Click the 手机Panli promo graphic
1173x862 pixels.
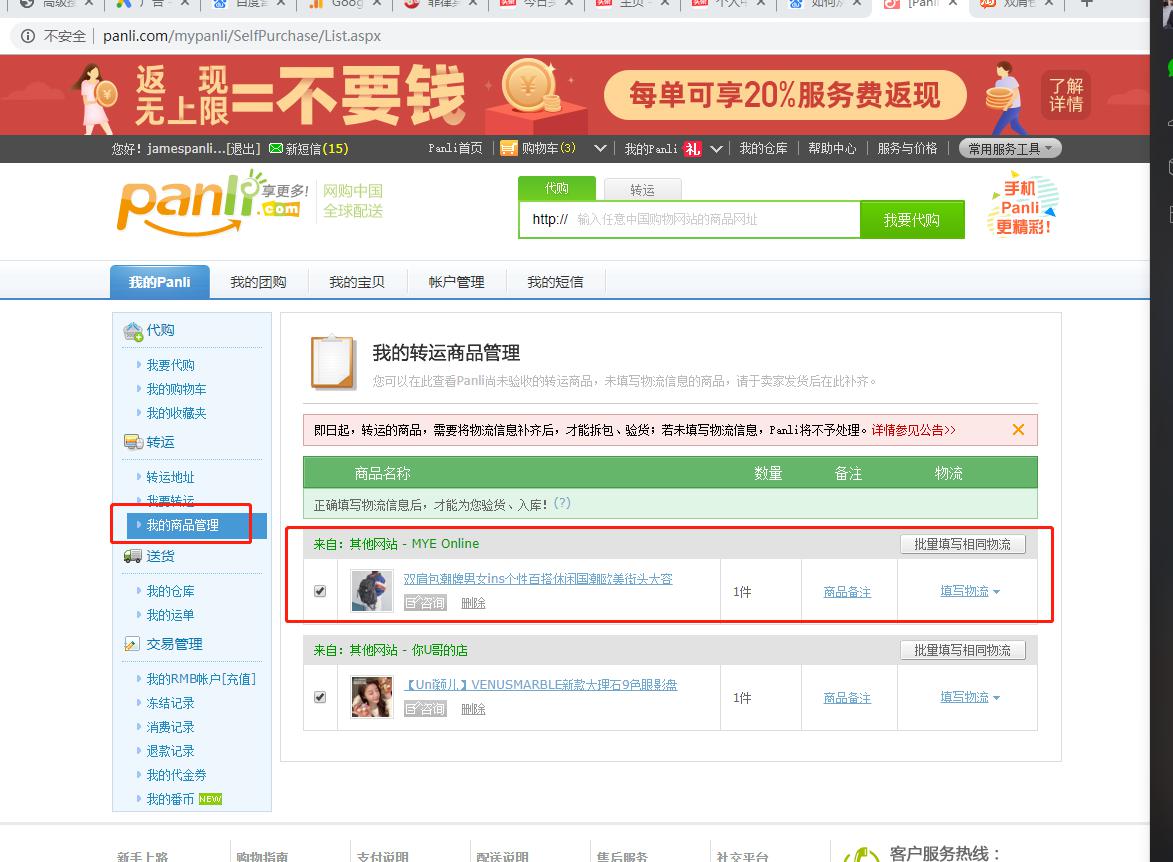1020,205
